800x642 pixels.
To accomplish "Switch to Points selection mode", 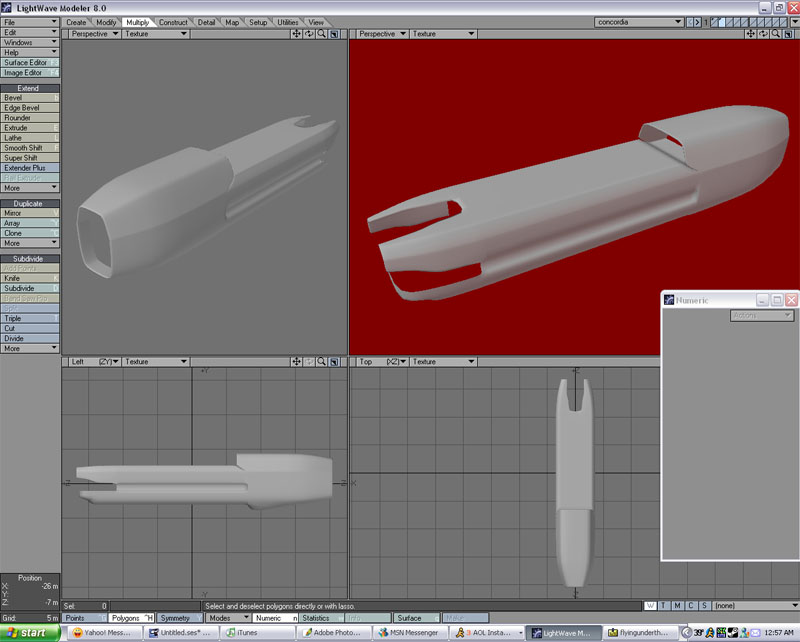I will [80, 618].
